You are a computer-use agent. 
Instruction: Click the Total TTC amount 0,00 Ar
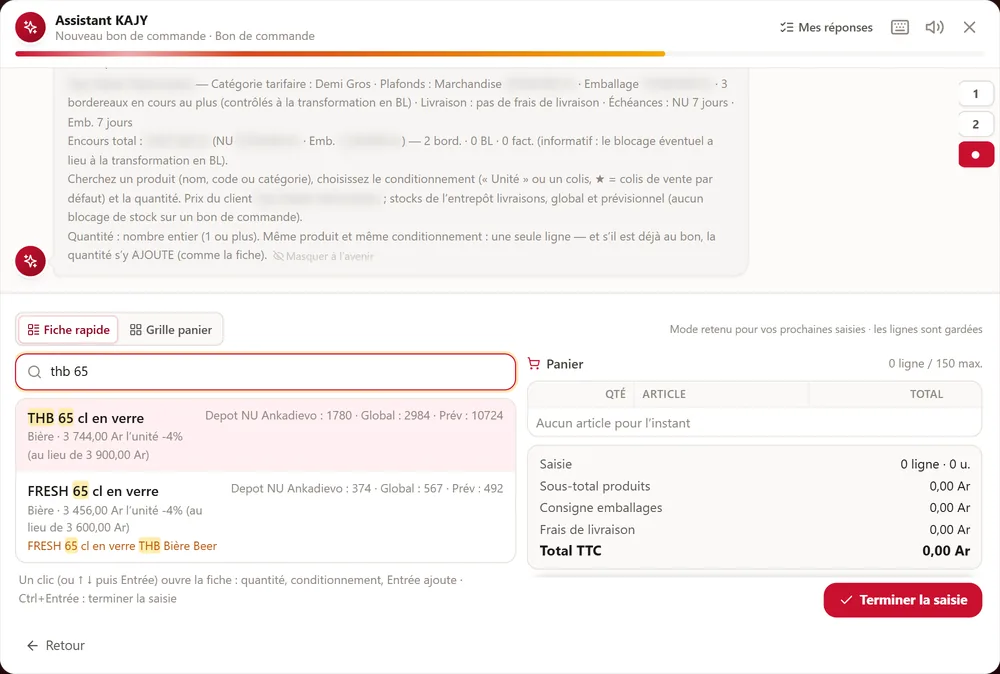point(946,551)
